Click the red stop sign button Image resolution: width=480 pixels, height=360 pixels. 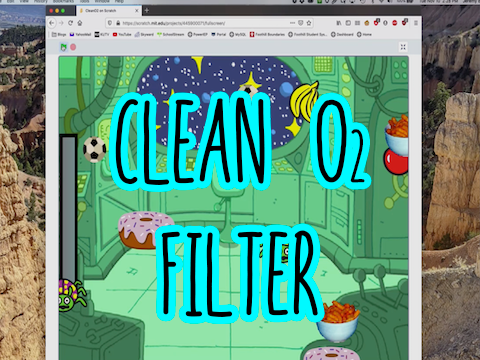click(73, 47)
